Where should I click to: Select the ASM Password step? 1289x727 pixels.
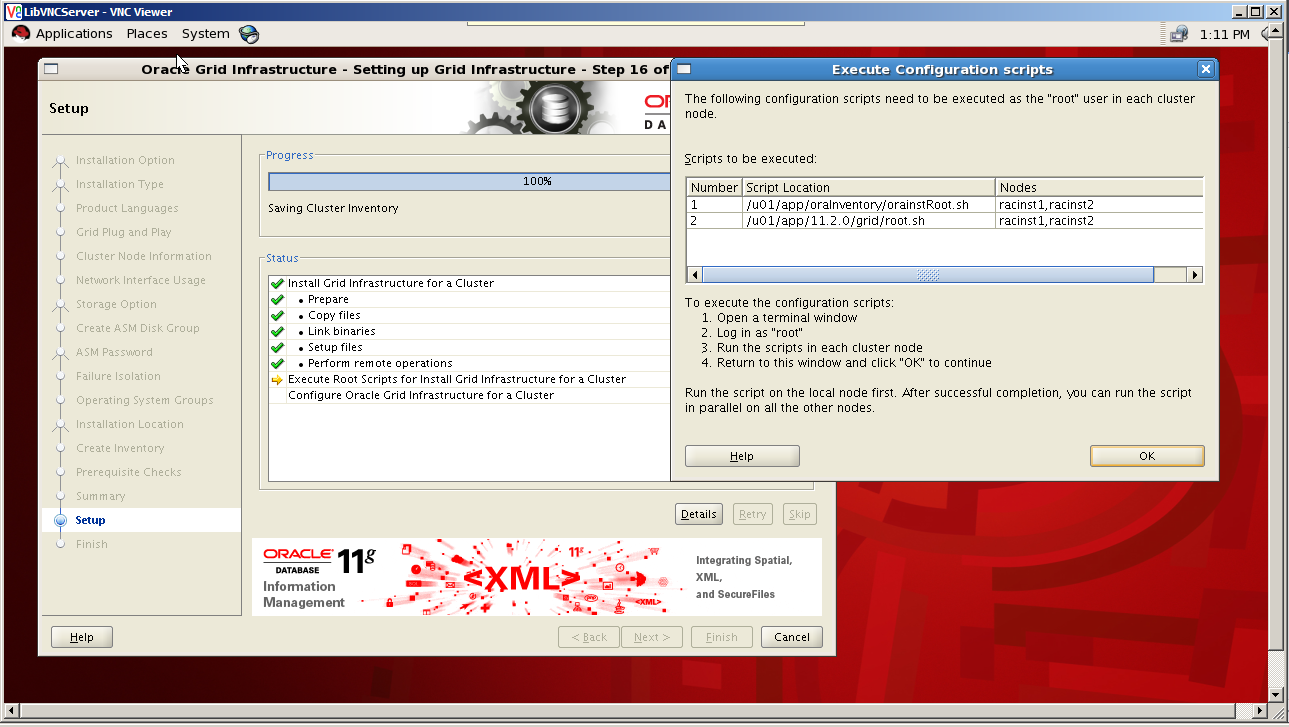point(114,352)
